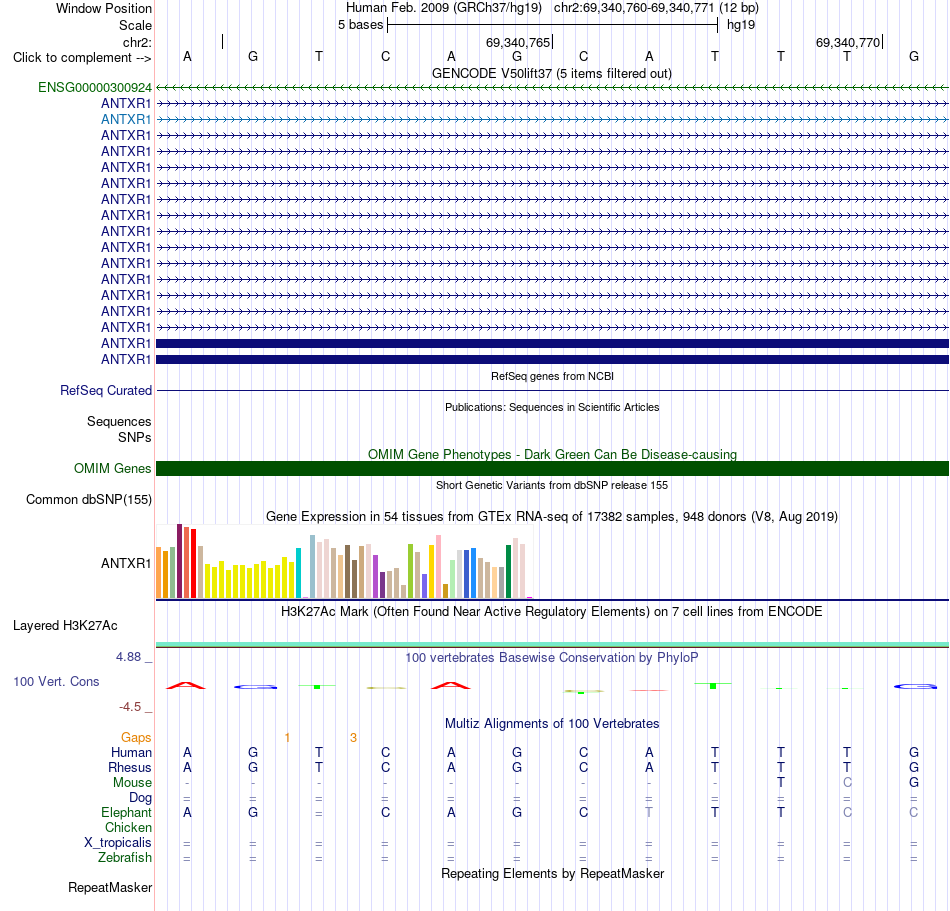The height and width of the screenshot is (911, 950).
Task: Click the OMIM Genes track label
Action: (x=113, y=469)
